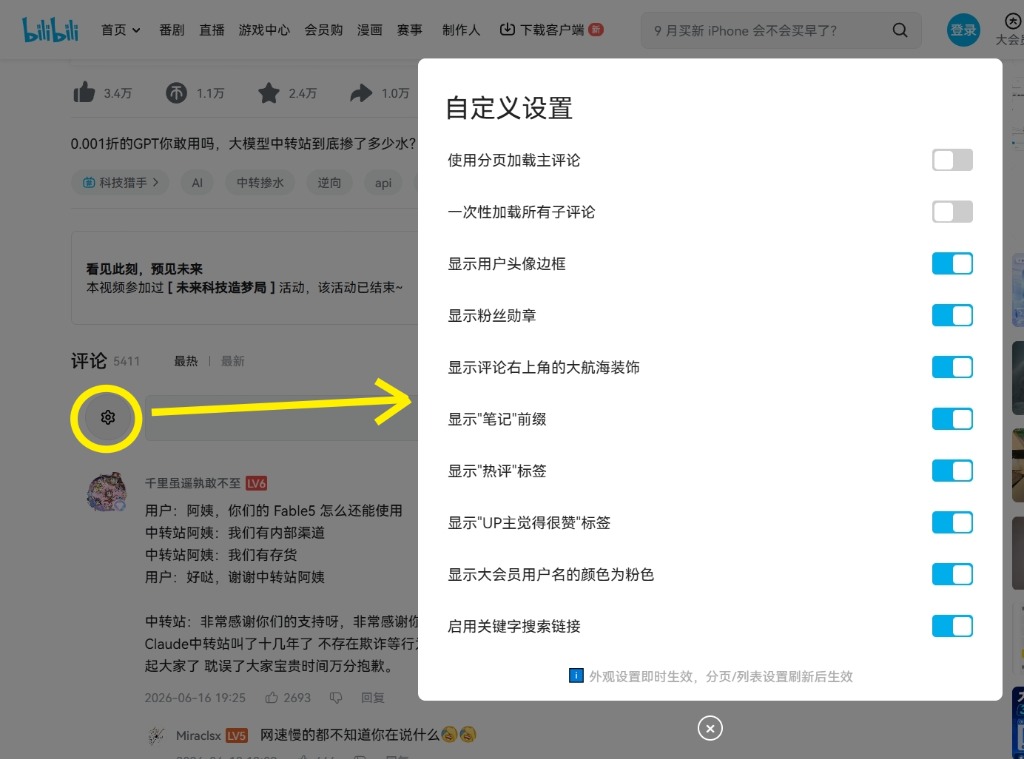Open 游戏中心 in the top navigation

click(264, 30)
